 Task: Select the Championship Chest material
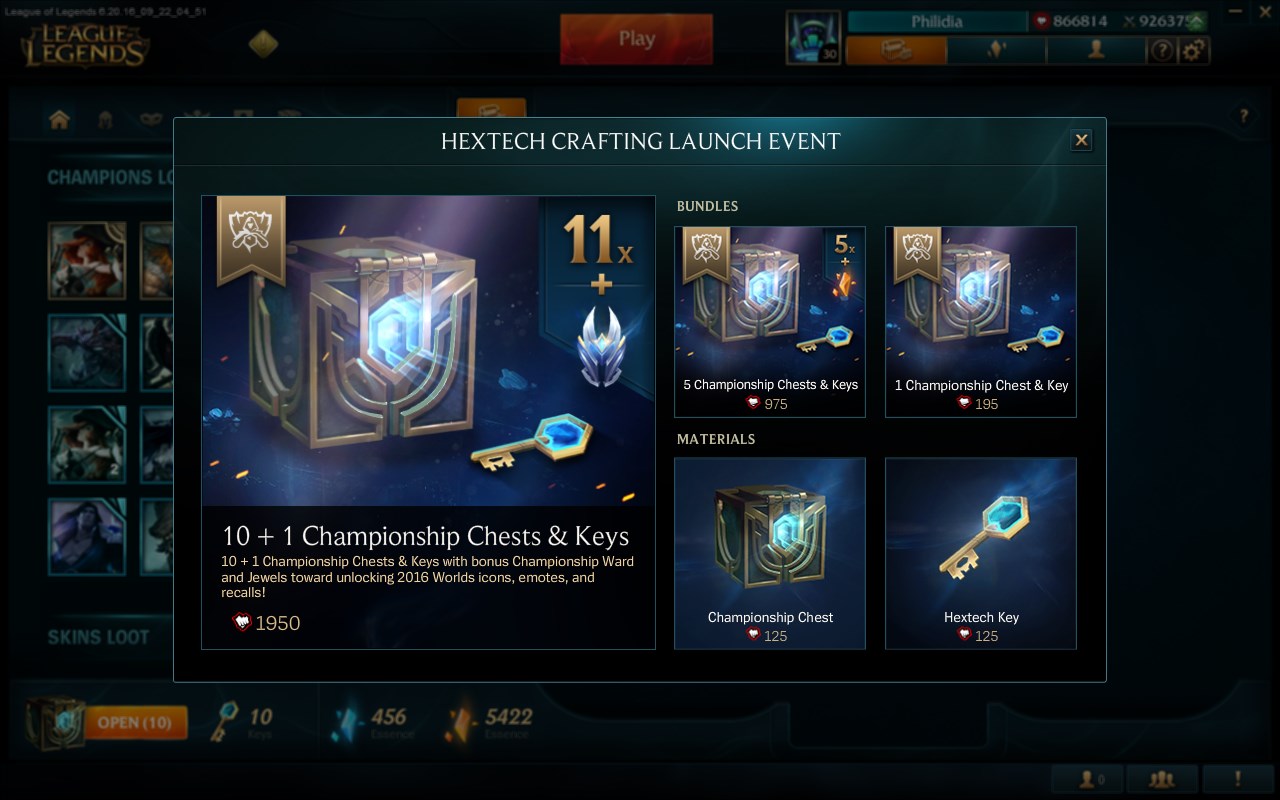click(770, 553)
